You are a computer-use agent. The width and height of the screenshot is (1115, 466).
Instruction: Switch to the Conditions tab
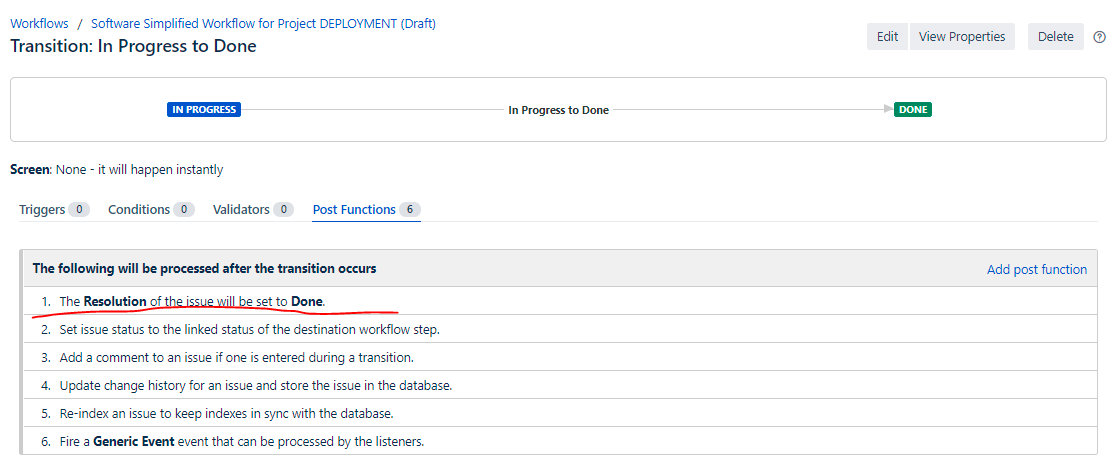click(151, 210)
